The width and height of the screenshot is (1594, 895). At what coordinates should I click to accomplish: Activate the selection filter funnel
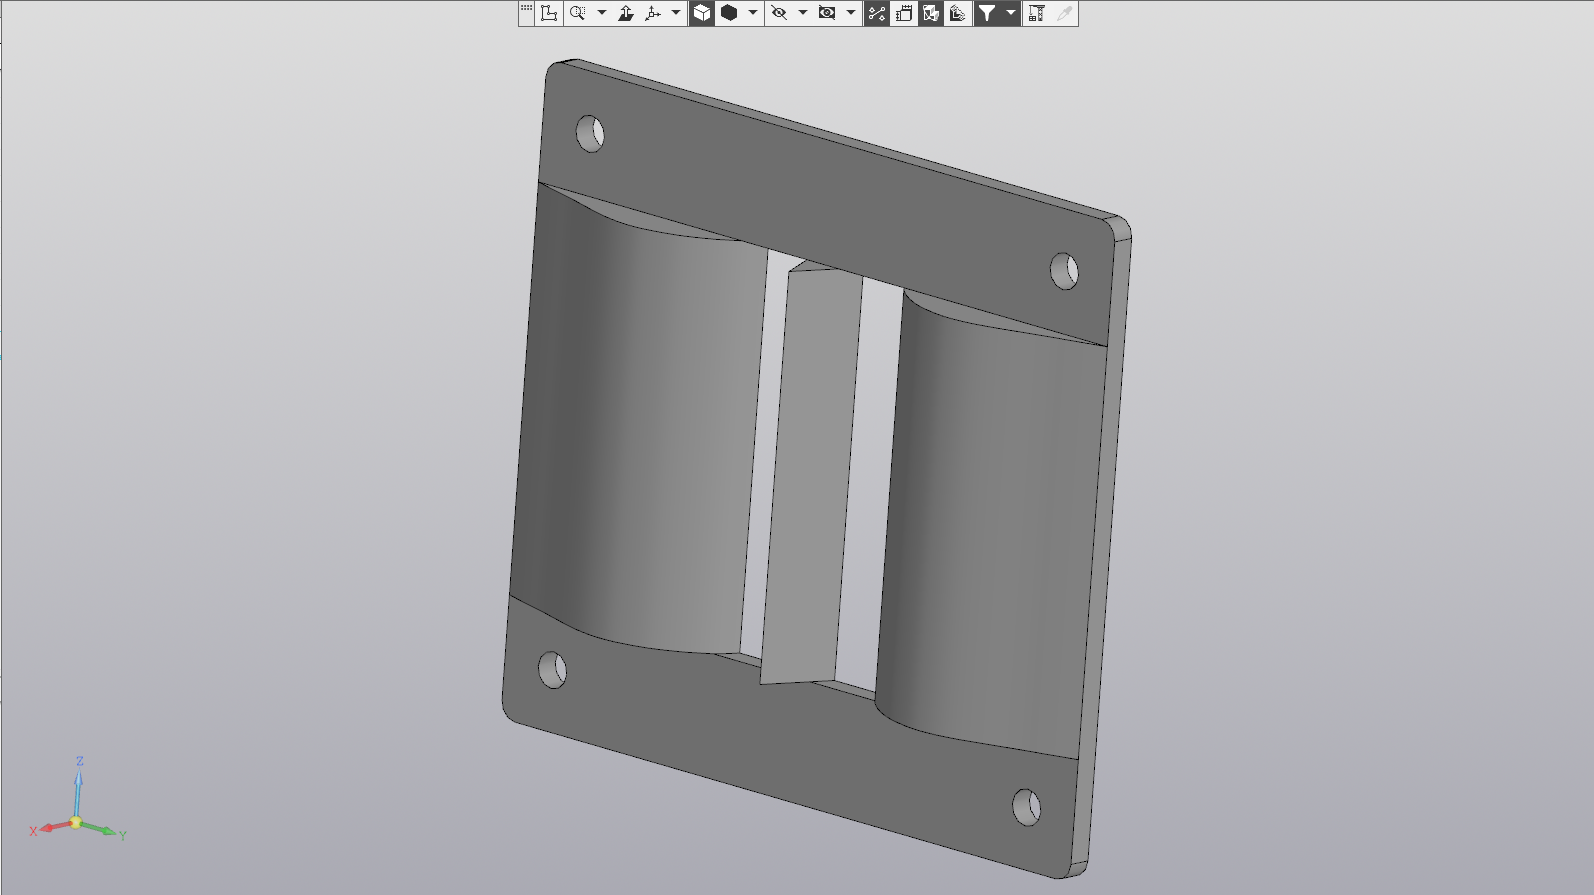(x=987, y=13)
